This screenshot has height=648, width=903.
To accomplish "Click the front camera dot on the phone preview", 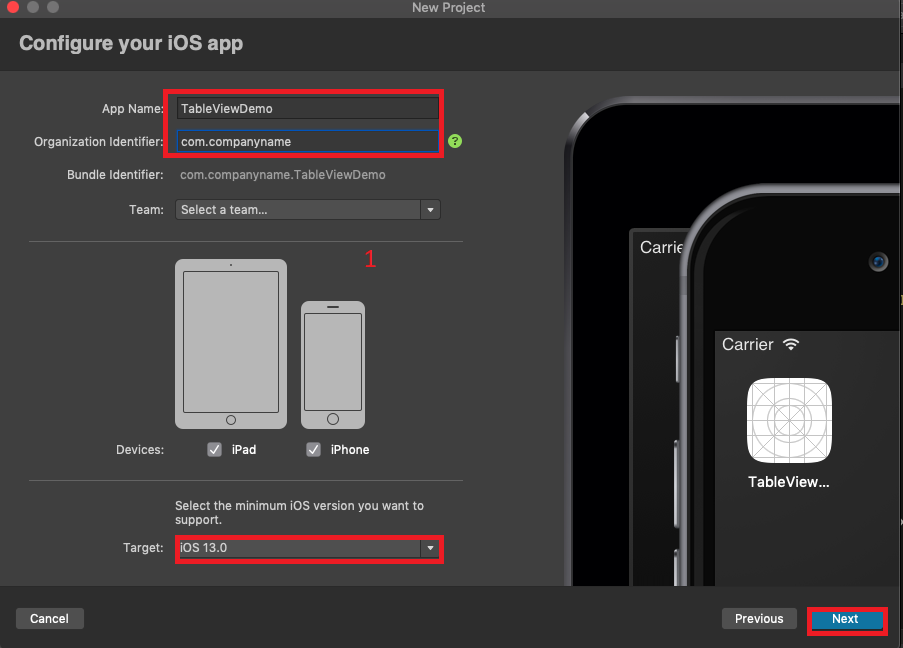I will pyautogui.click(x=878, y=262).
